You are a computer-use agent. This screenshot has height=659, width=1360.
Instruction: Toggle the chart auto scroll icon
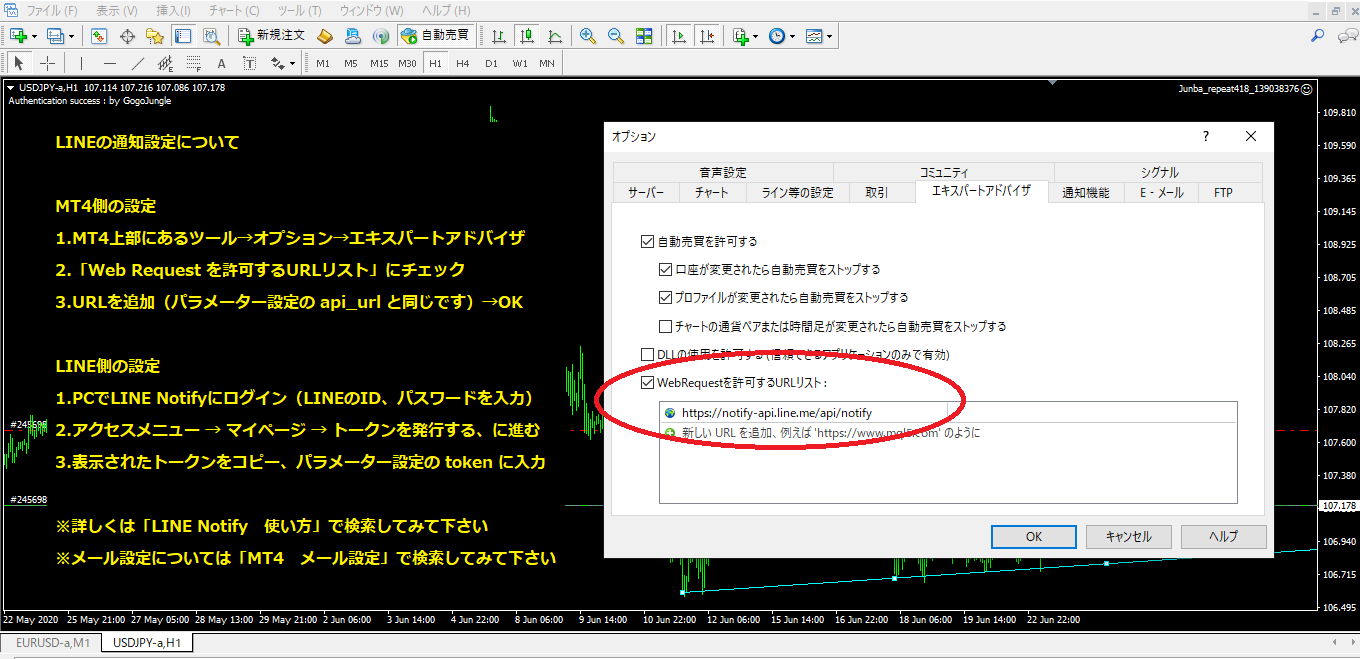click(x=679, y=36)
